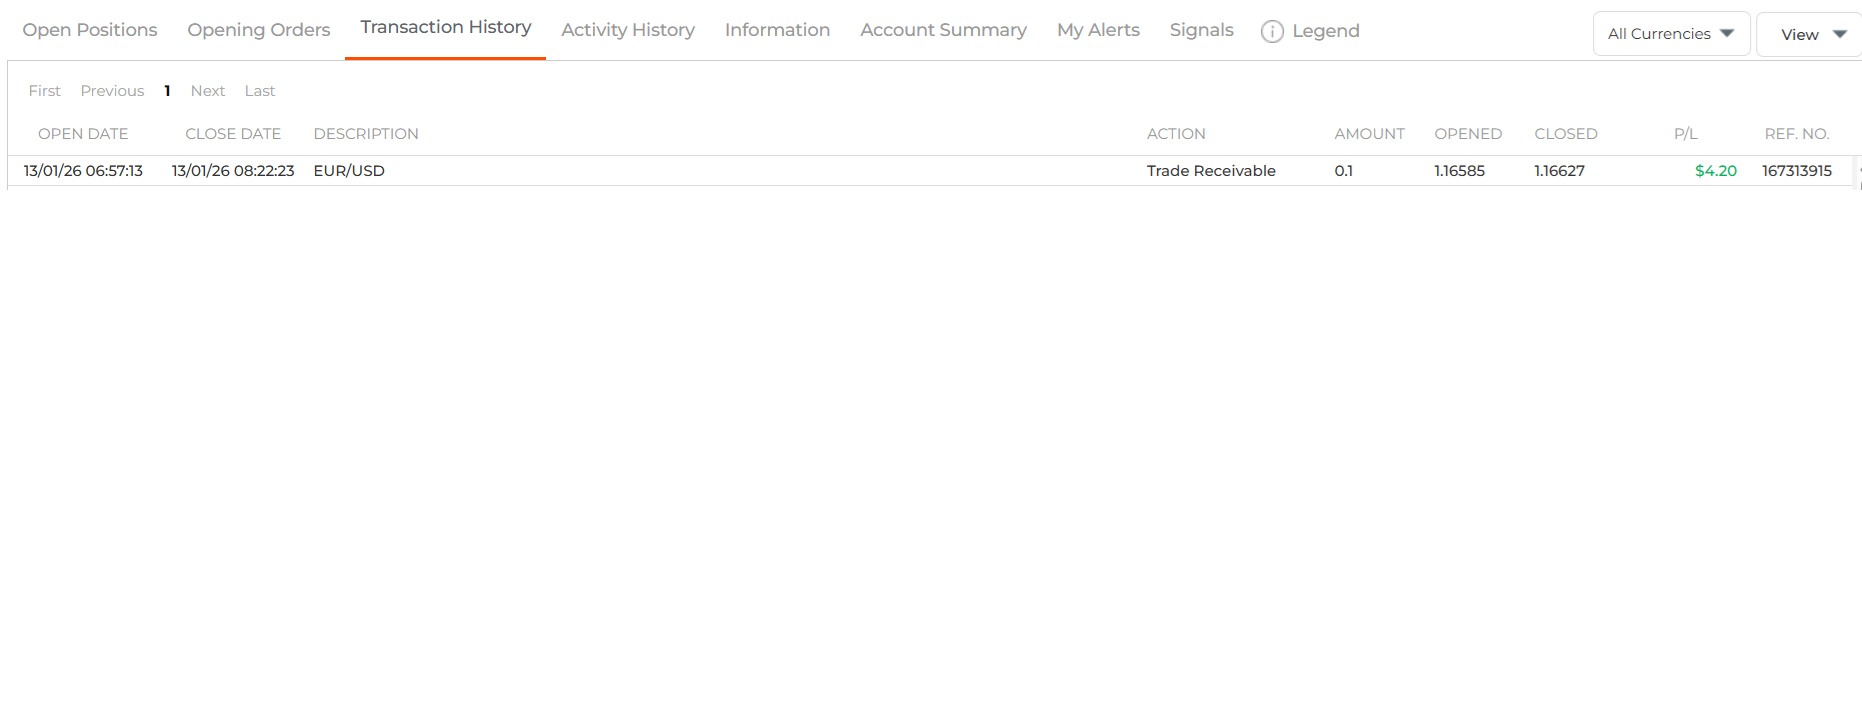Switch to the Open Positions tab

(90, 30)
